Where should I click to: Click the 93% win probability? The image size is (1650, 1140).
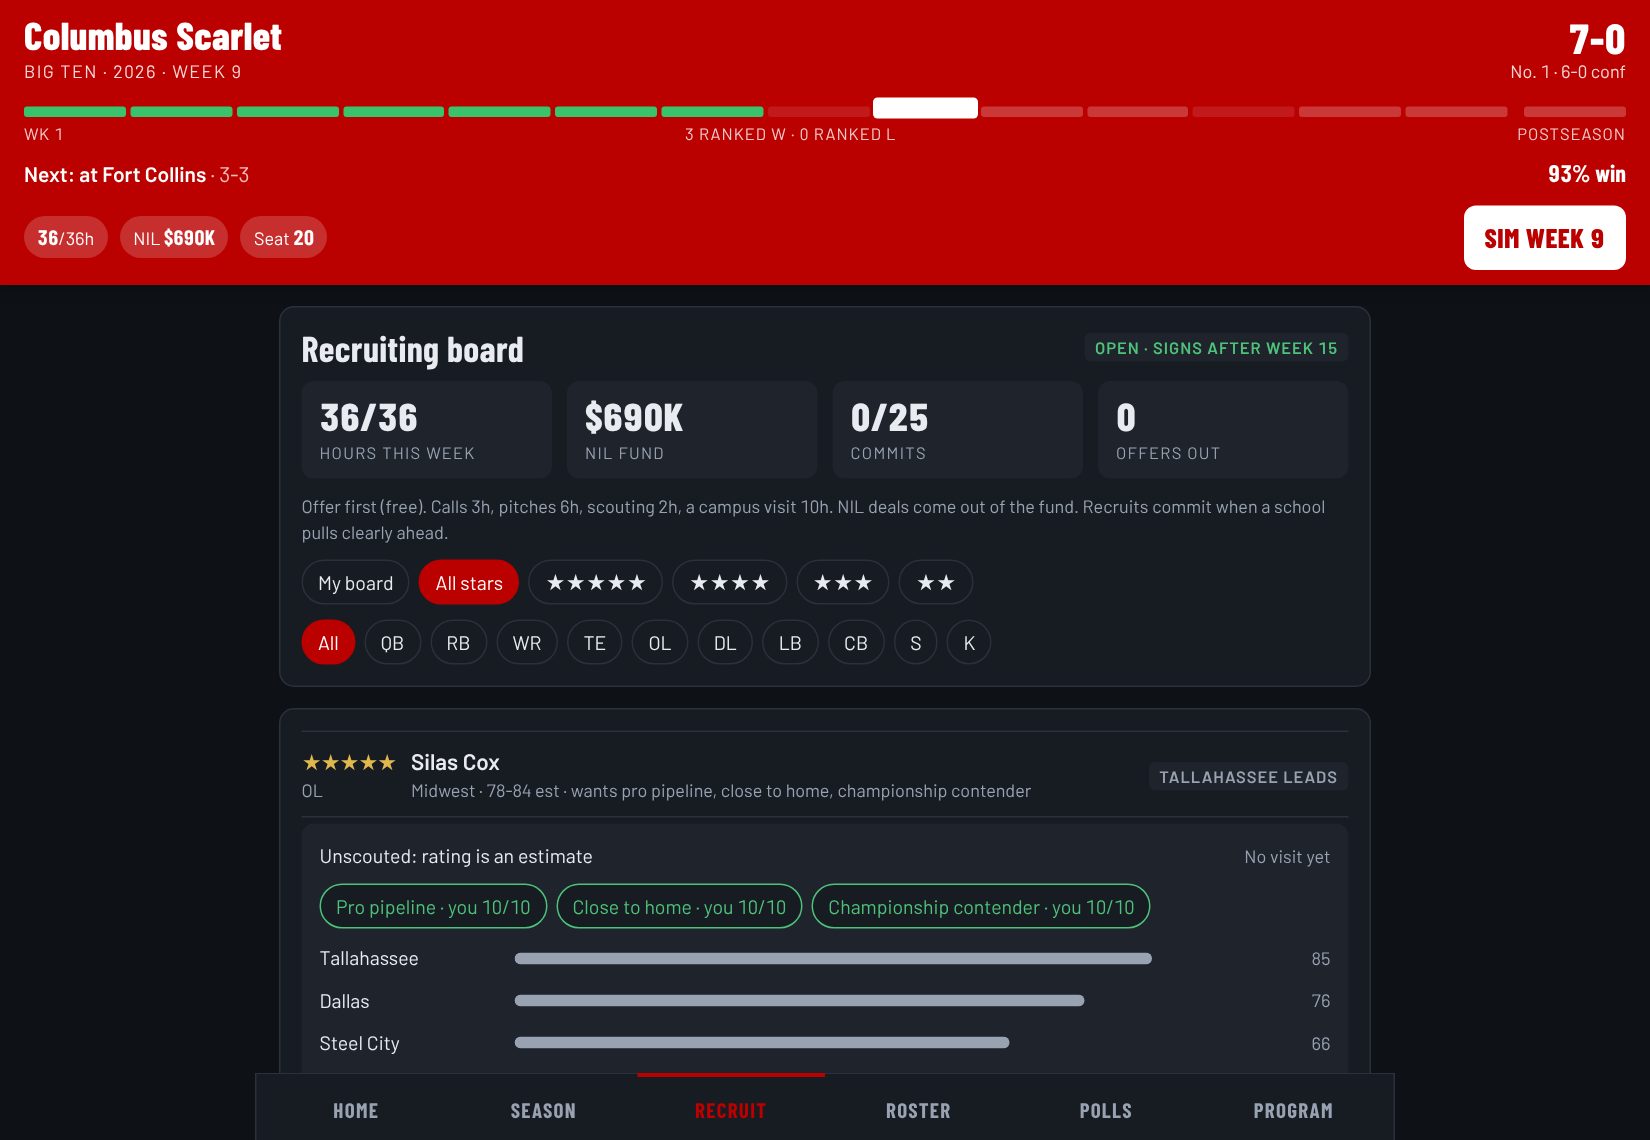[1587, 174]
